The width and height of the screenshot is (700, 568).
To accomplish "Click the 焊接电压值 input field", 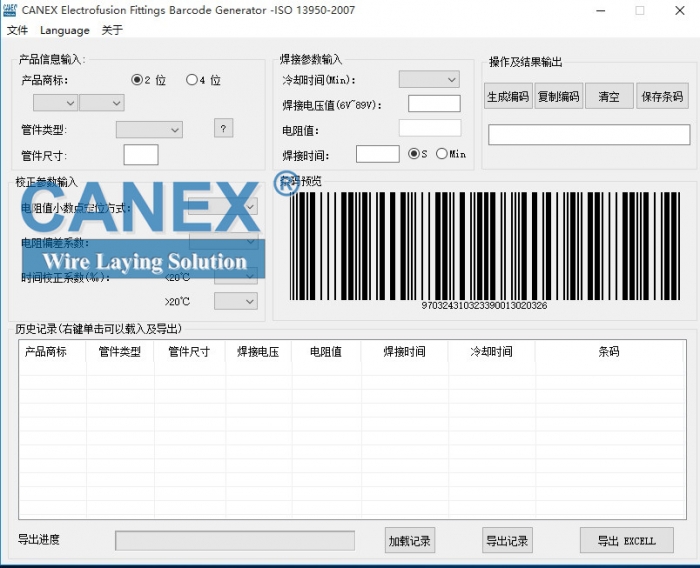I will tap(434, 104).
